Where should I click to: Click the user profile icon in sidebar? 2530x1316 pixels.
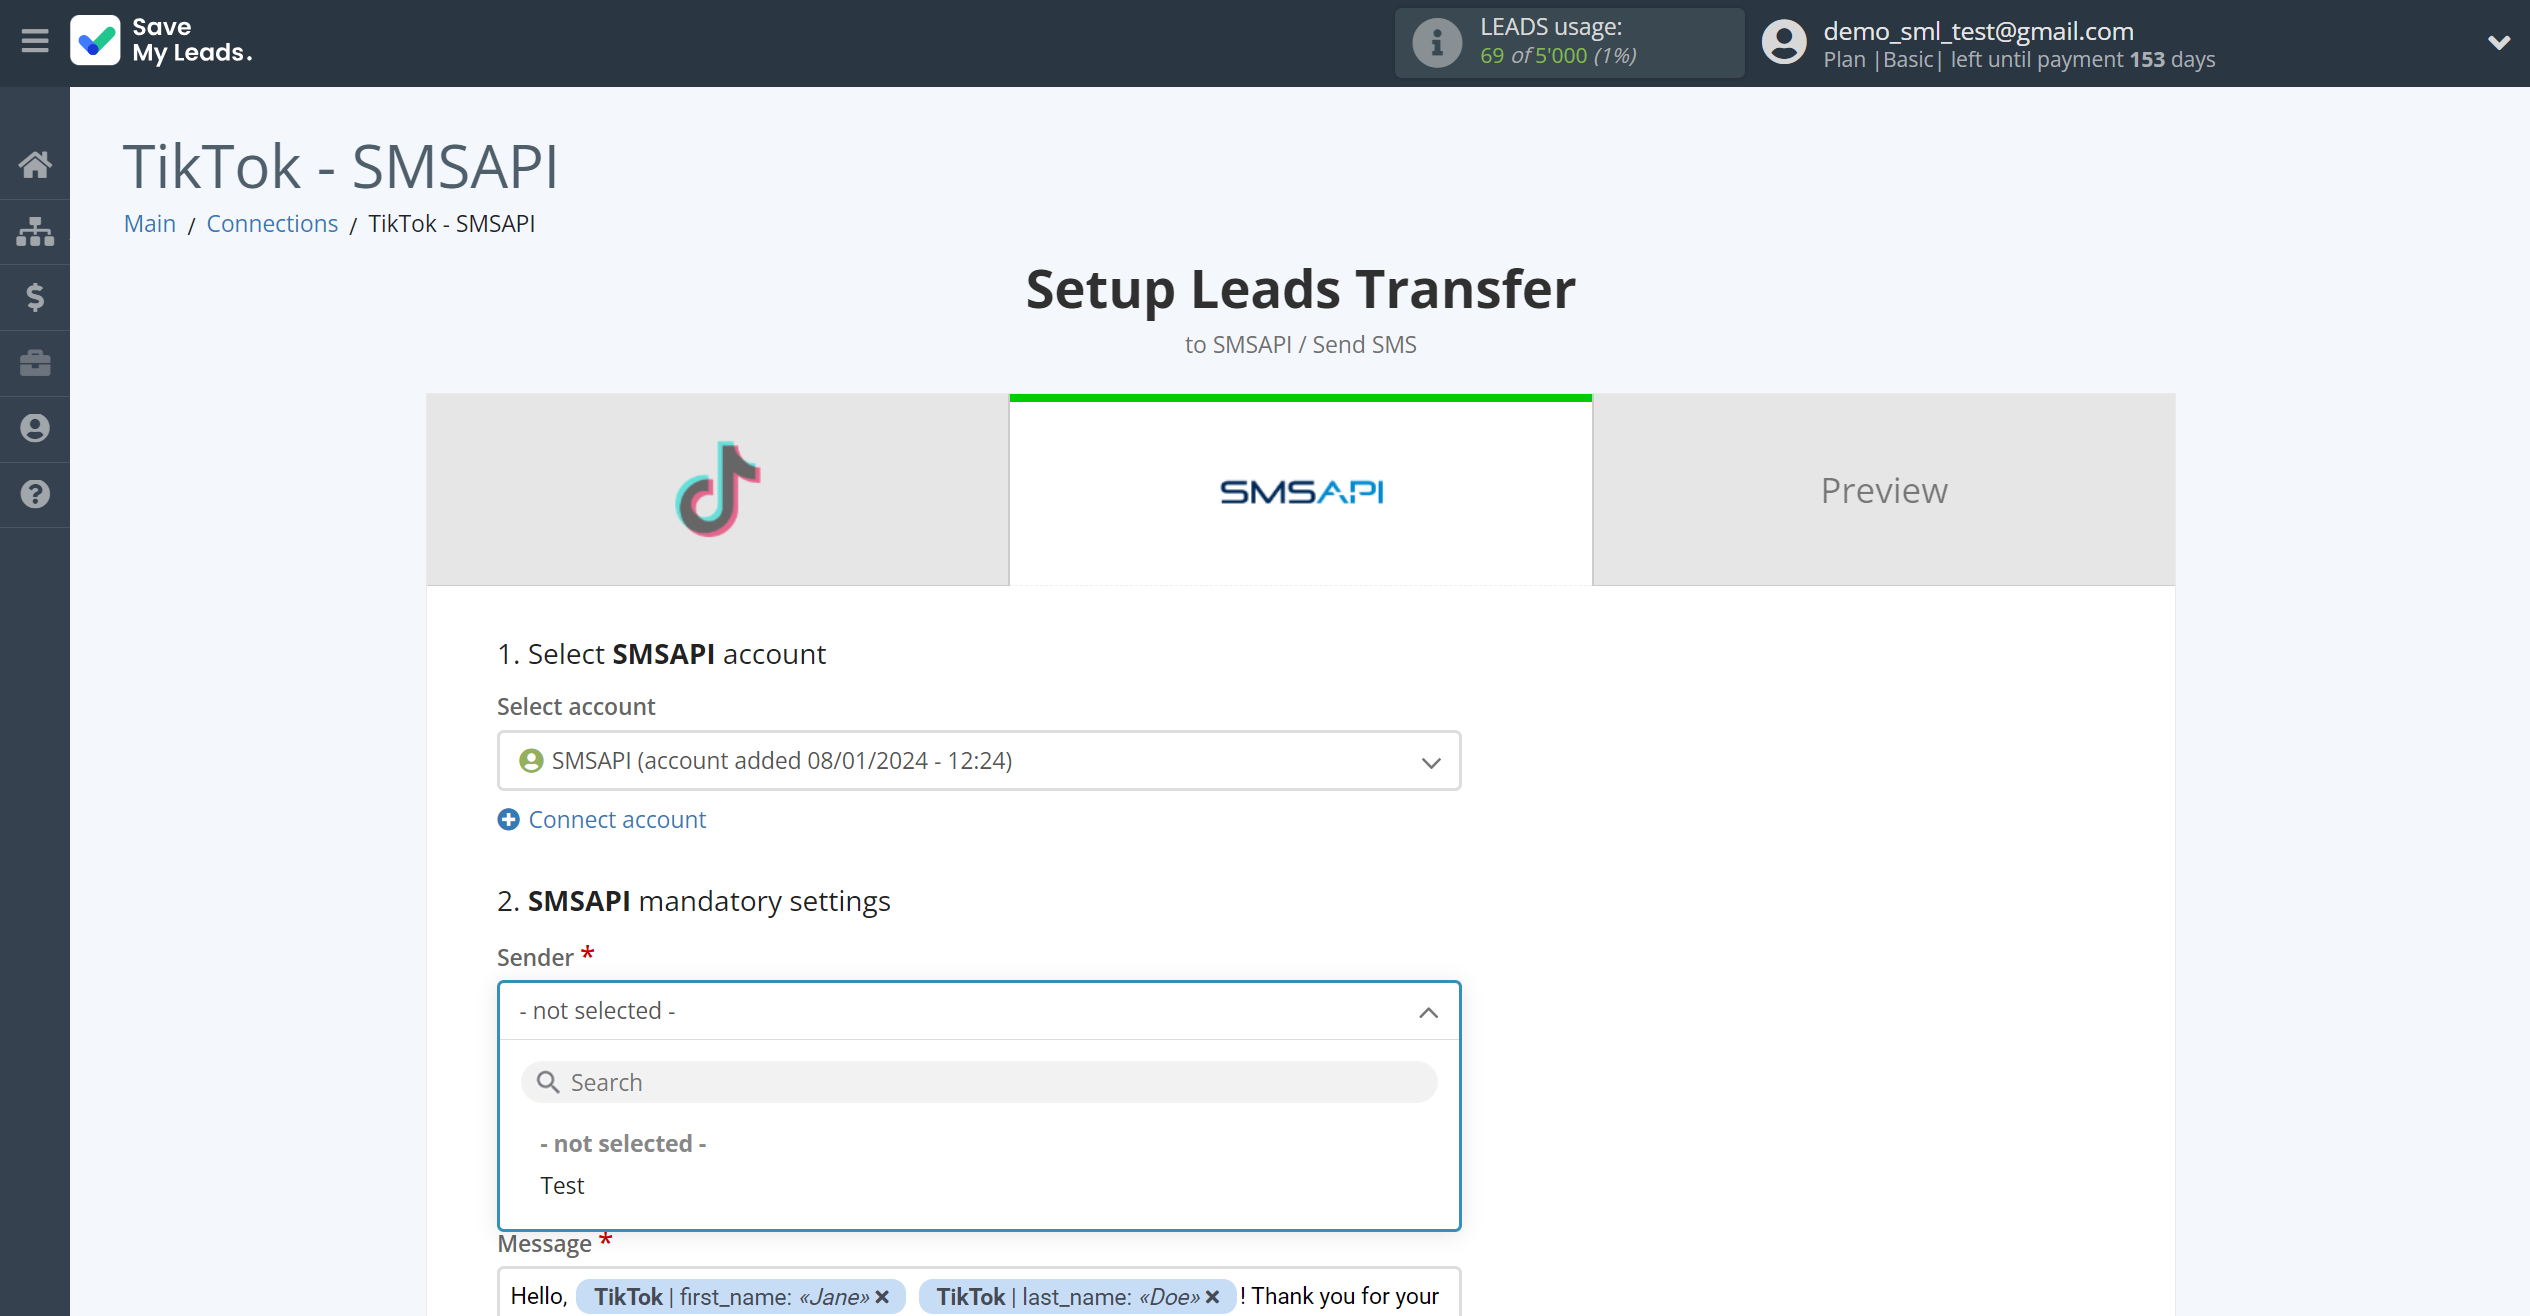pyautogui.click(x=35, y=429)
